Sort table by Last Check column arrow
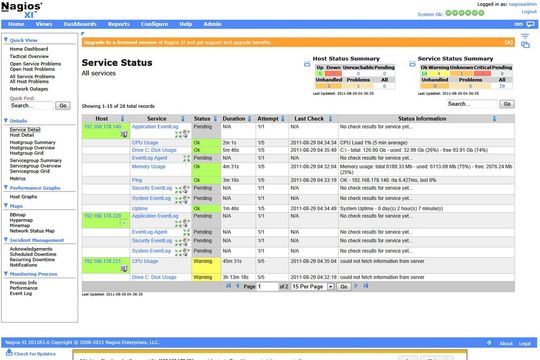Screen dimensions: 540x360 point(330,119)
